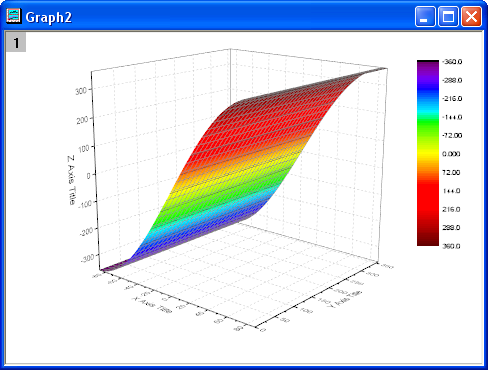Click the Y Axis Title label
The image size is (488, 370).
pyautogui.click(x=345, y=298)
